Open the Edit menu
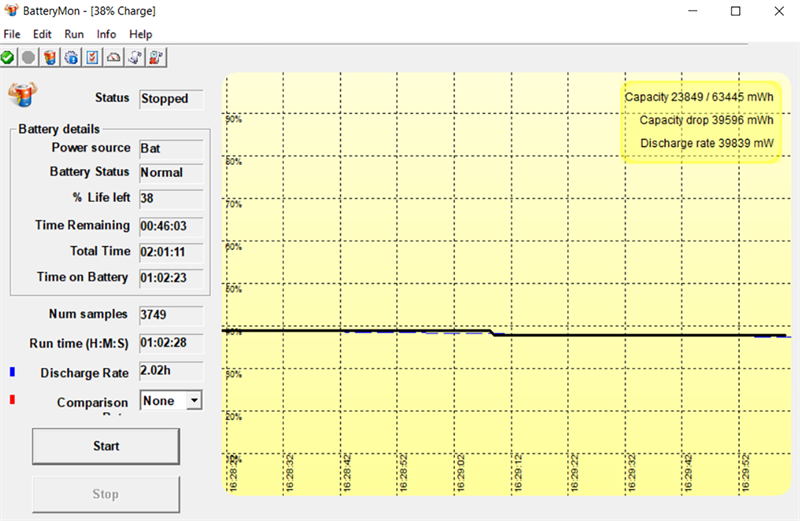The width and height of the screenshot is (800, 521). [42, 34]
